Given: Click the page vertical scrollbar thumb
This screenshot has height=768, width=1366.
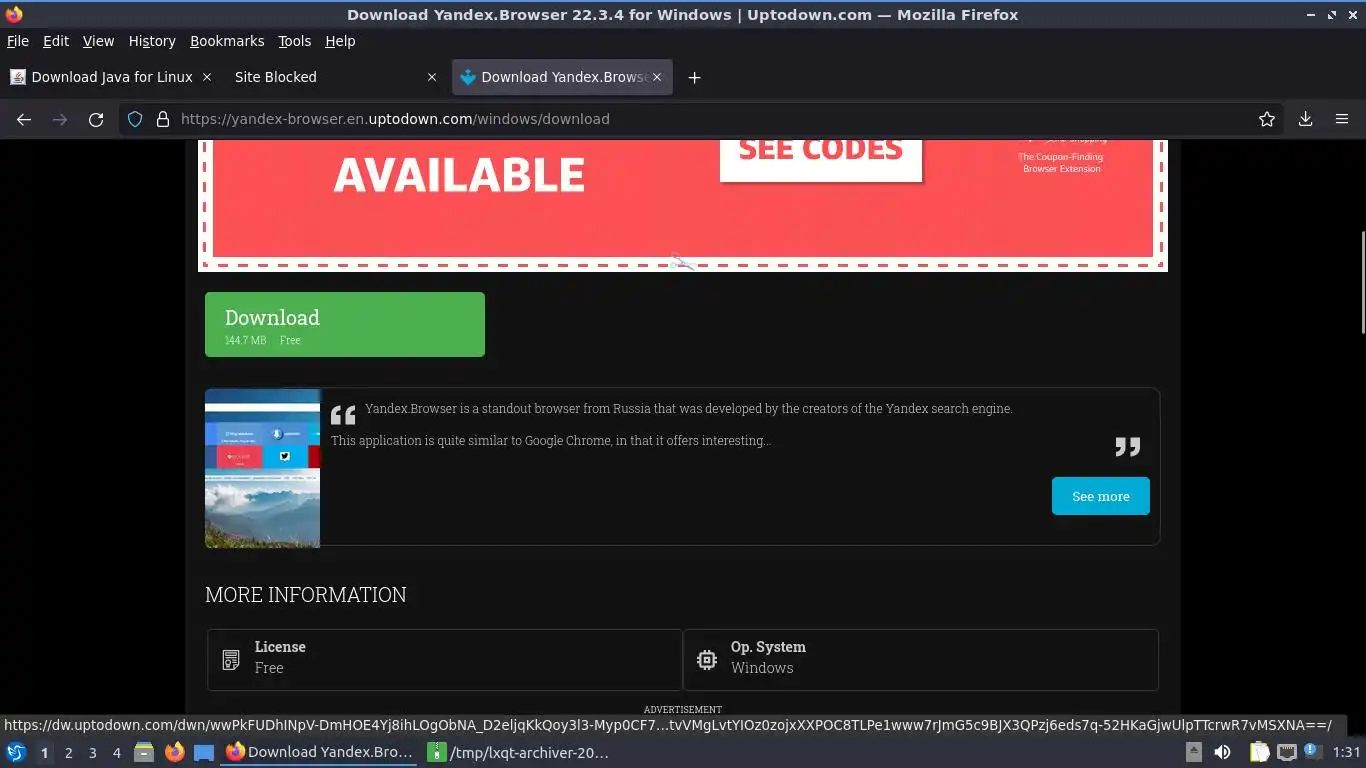Looking at the screenshot, I should pos(1362,283).
